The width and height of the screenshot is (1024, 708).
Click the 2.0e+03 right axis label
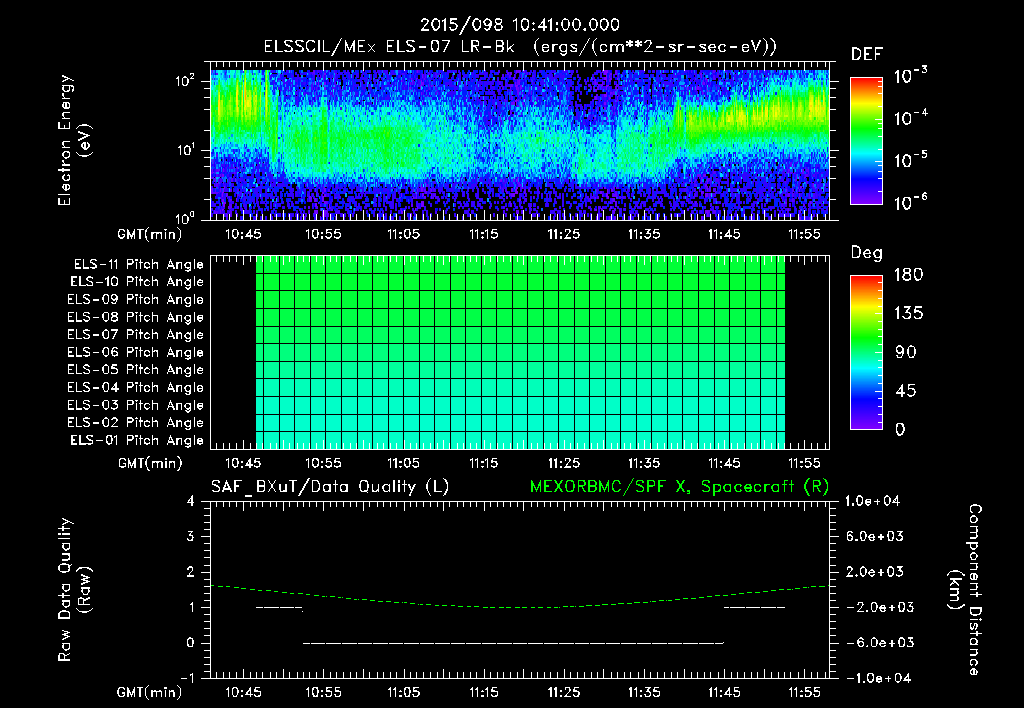874,571
